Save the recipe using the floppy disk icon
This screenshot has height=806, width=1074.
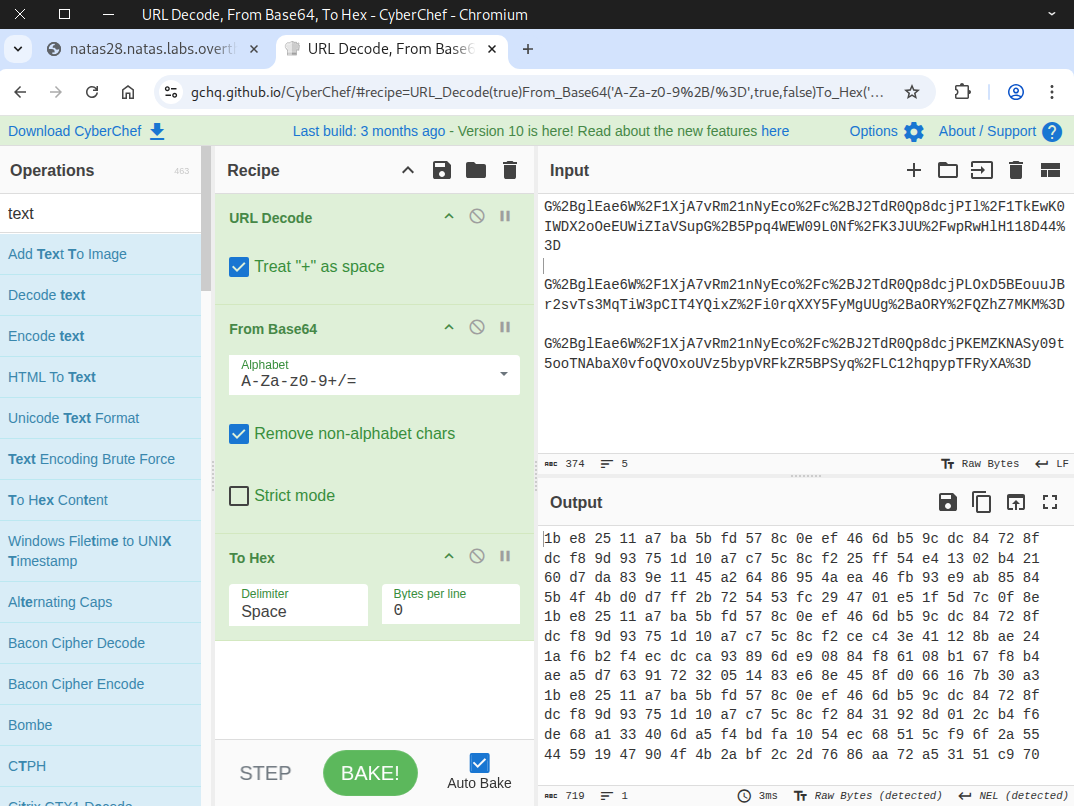[441, 170]
